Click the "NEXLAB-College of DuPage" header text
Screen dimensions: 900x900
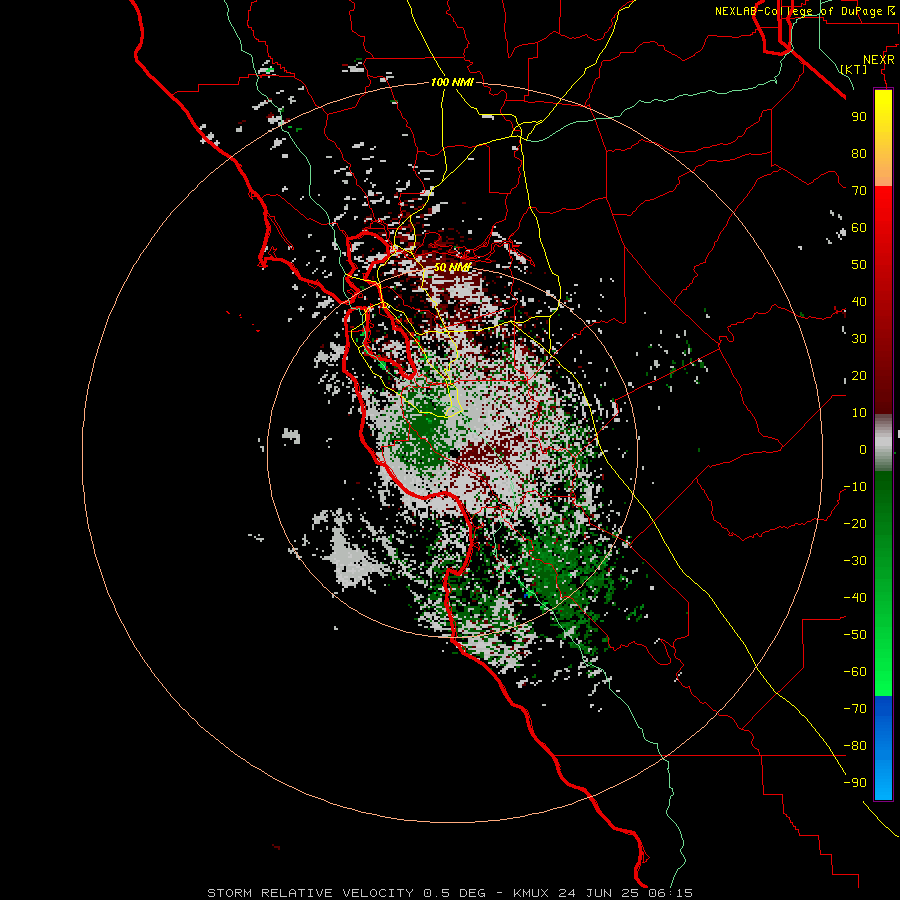(798, 11)
